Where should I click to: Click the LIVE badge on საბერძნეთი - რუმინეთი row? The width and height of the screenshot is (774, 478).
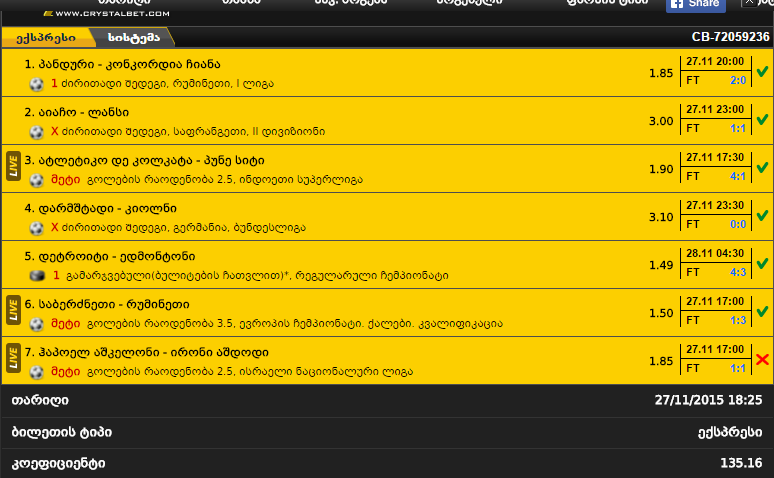(x=13, y=310)
